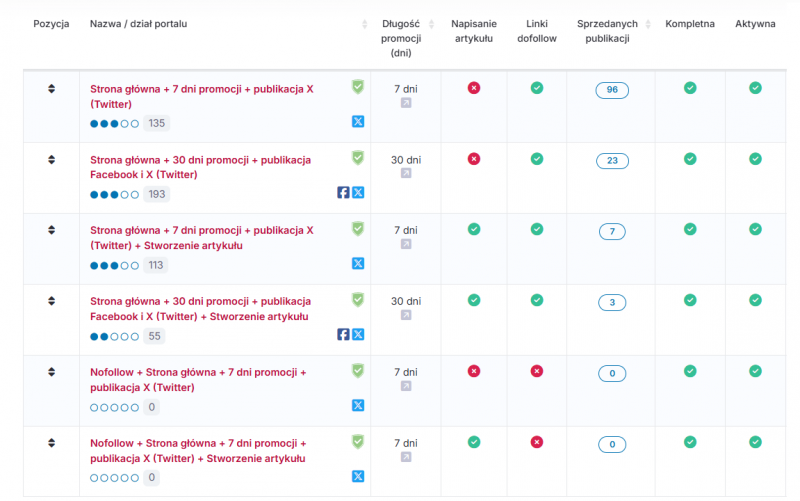The height and width of the screenshot is (501, 800).
Task: Click the arrow icon under the first '30 dni'
Action: pyautogui.click(x=406, y=174)
